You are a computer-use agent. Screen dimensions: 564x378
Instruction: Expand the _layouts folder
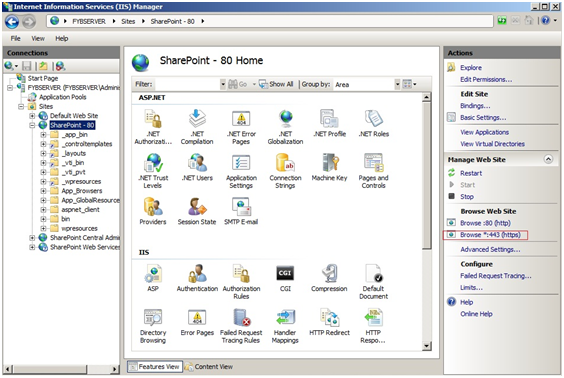[43, 154]
